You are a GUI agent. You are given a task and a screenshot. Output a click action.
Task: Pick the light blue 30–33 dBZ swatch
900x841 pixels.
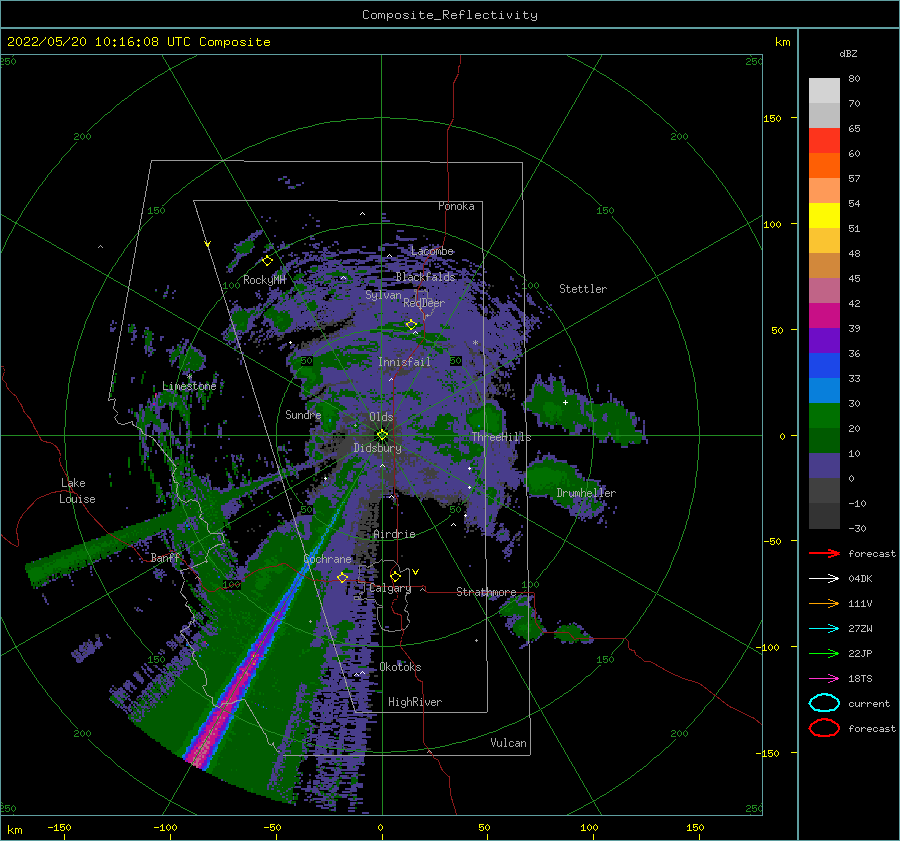824,391
